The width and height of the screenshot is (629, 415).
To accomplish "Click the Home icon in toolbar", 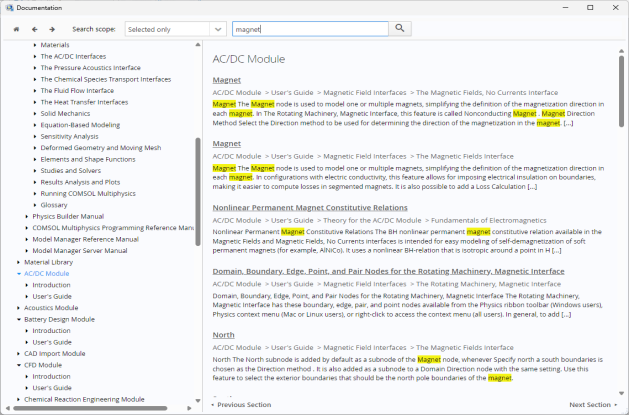I will [16, 29].
